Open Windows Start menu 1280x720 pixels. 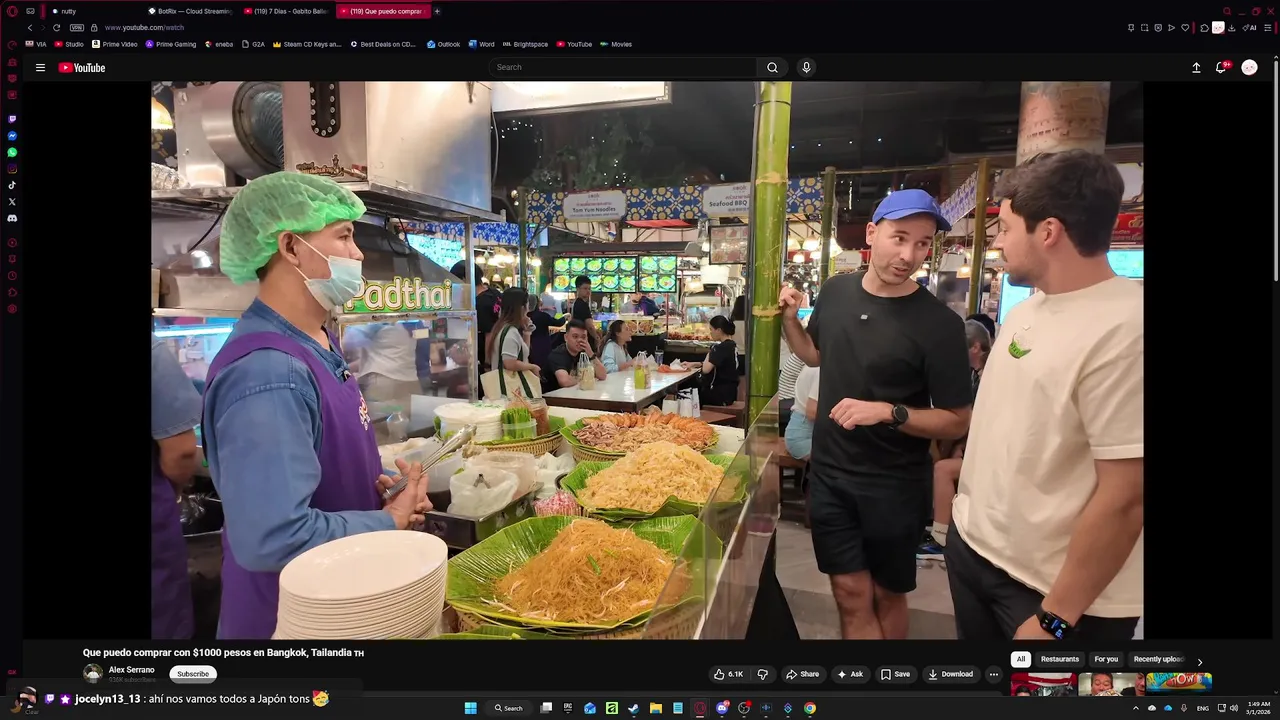[x=470, y=708]
